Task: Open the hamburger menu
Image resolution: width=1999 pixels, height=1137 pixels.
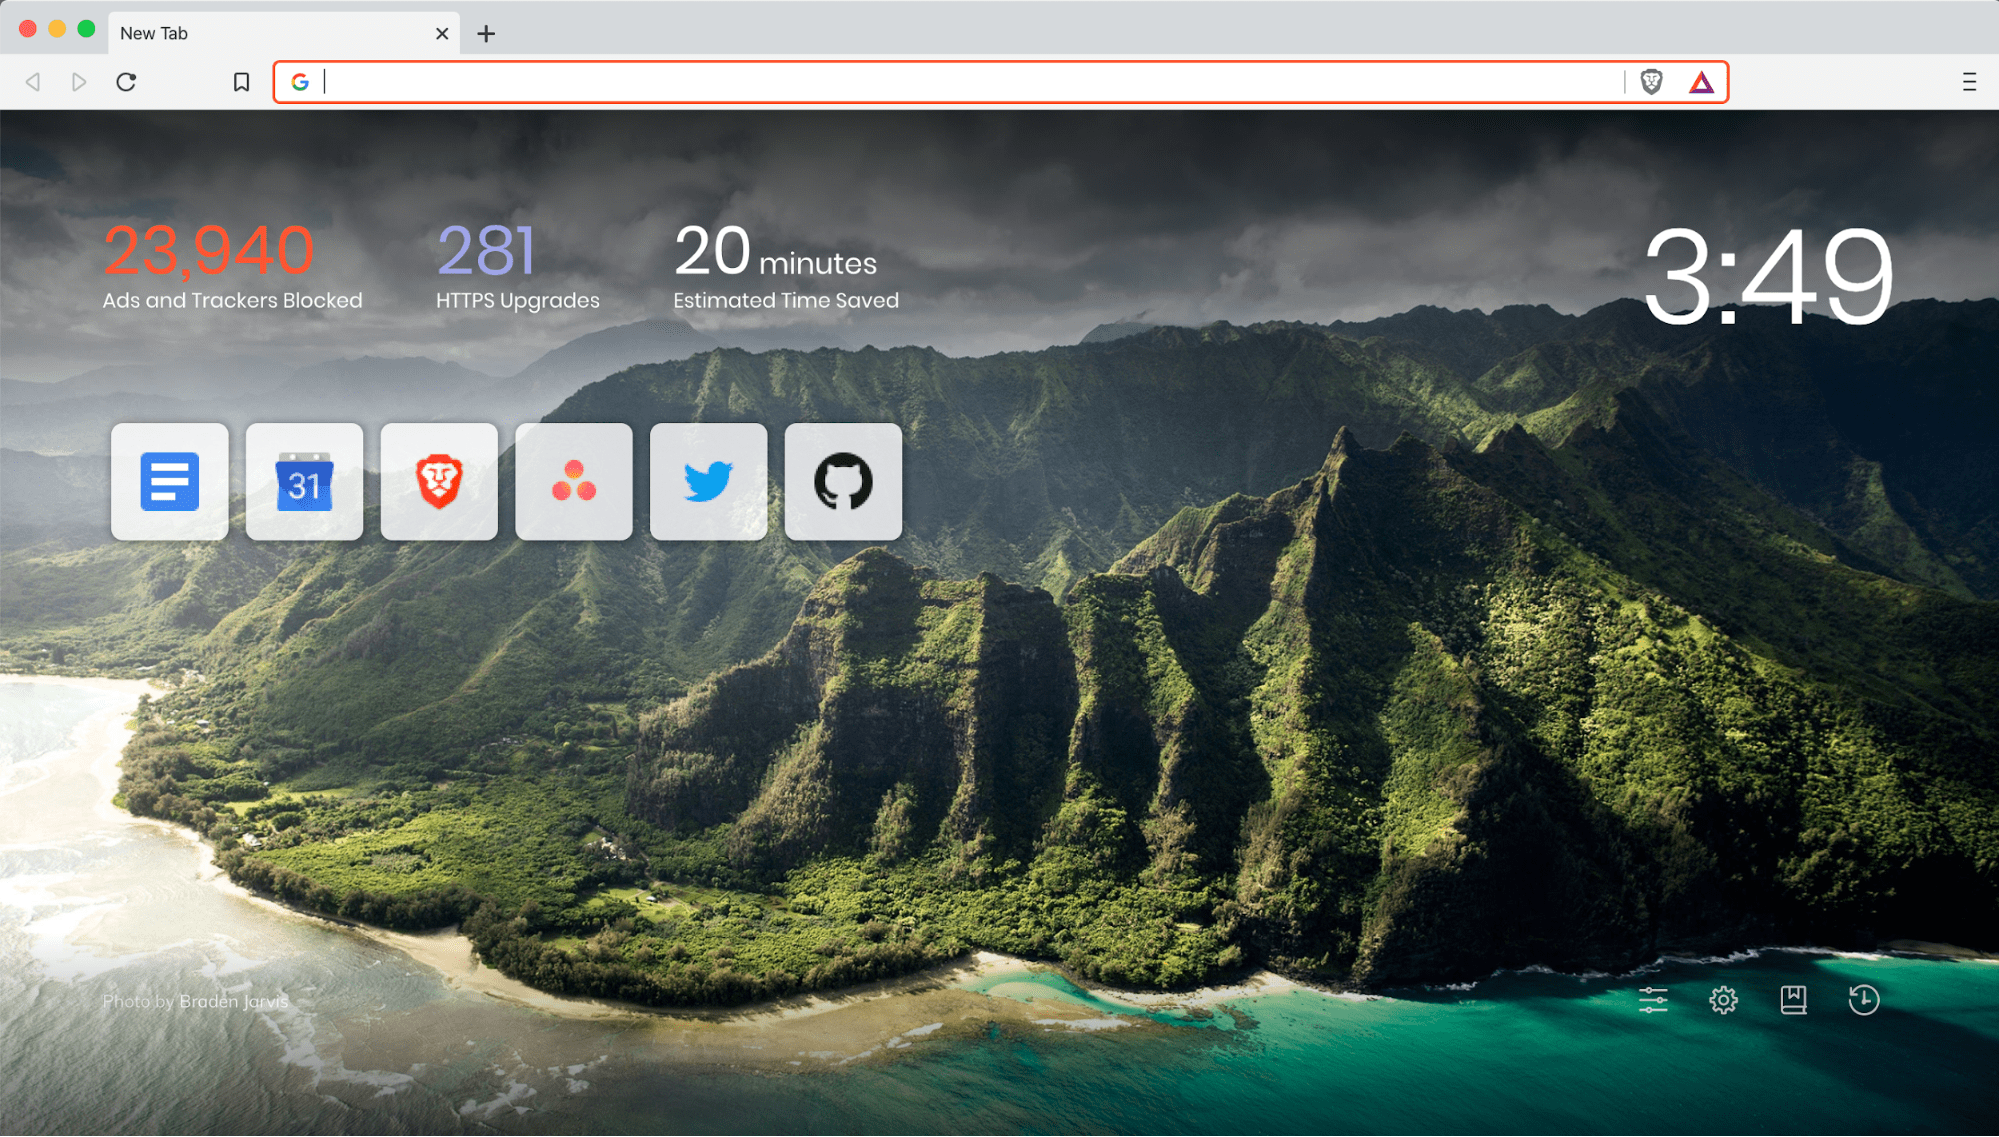Action: coord(1967,82)
